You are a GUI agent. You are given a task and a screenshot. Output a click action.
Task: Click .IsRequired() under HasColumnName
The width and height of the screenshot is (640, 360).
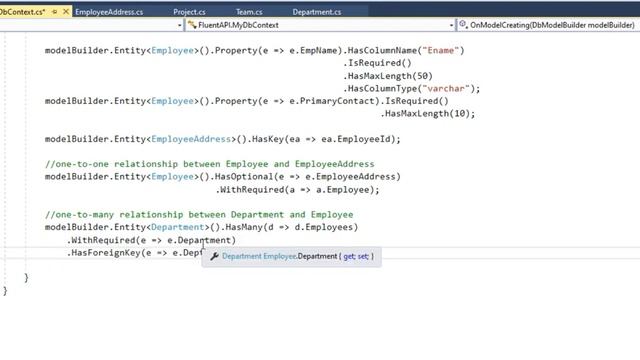[378, 63]
